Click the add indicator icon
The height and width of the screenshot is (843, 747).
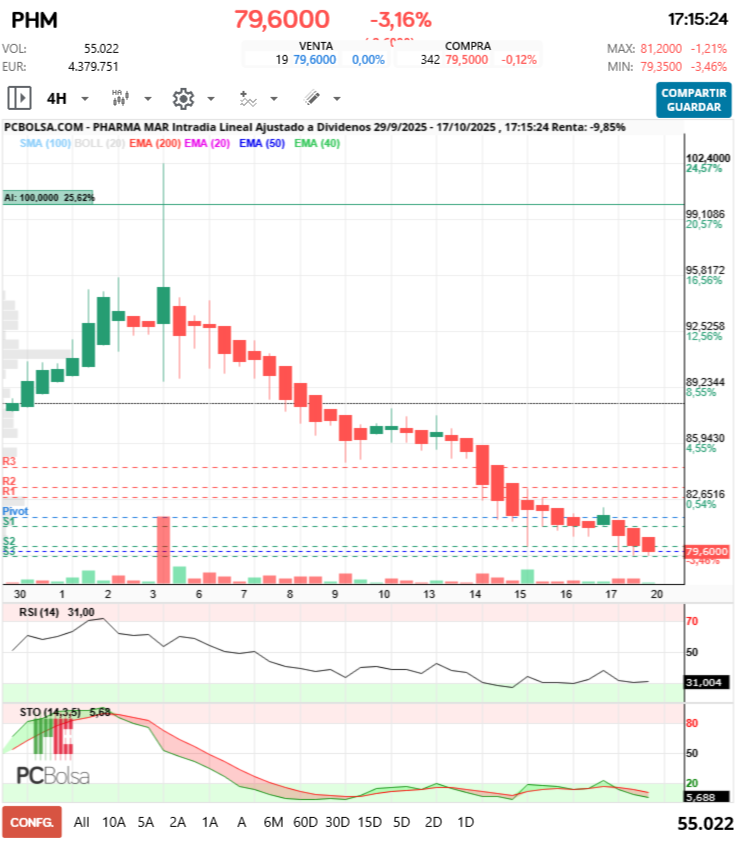[x=247, y=98]
